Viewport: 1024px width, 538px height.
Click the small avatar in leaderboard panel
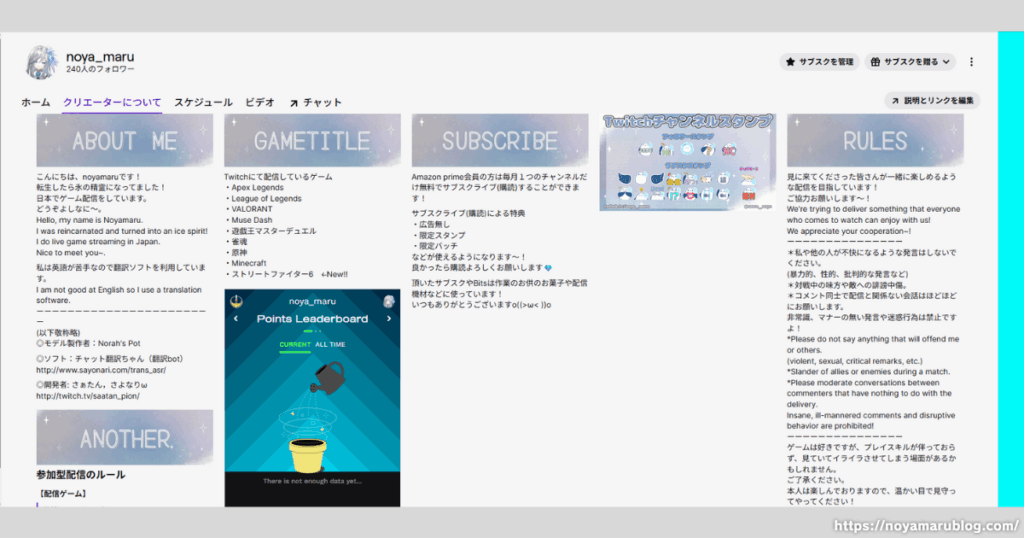click(x=388, y=301)
